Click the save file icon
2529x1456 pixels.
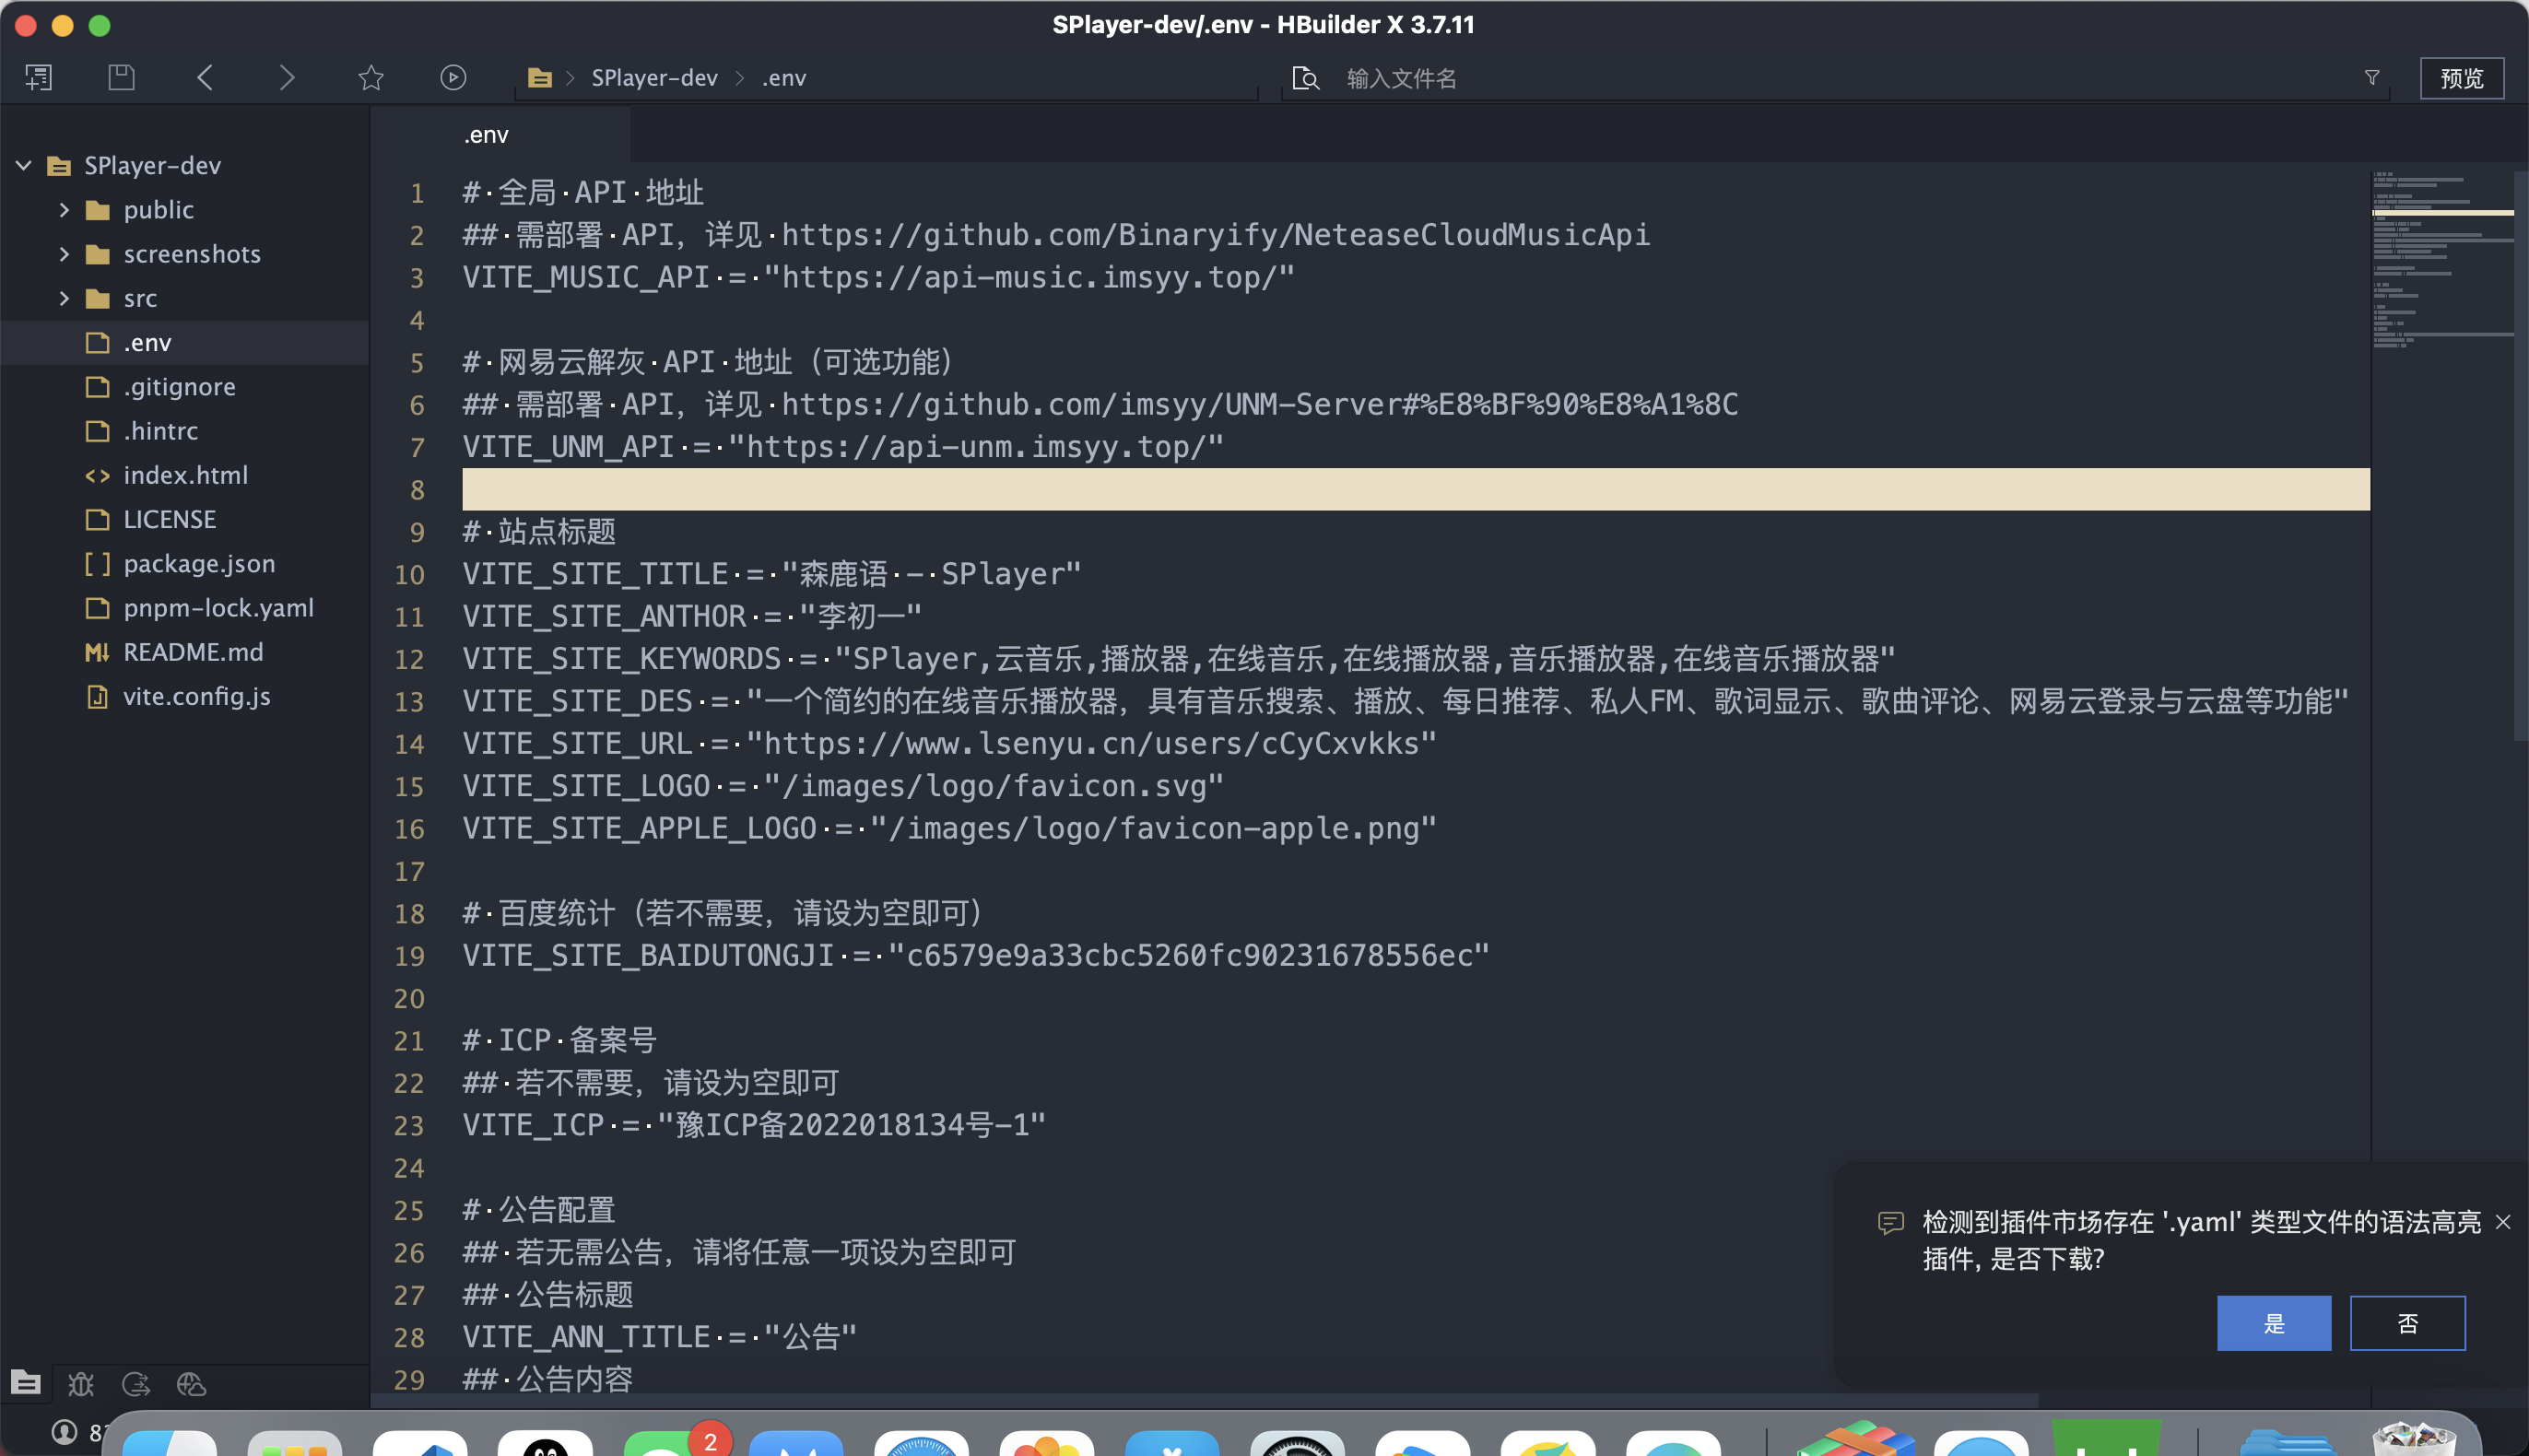click(x=121, y=77)
